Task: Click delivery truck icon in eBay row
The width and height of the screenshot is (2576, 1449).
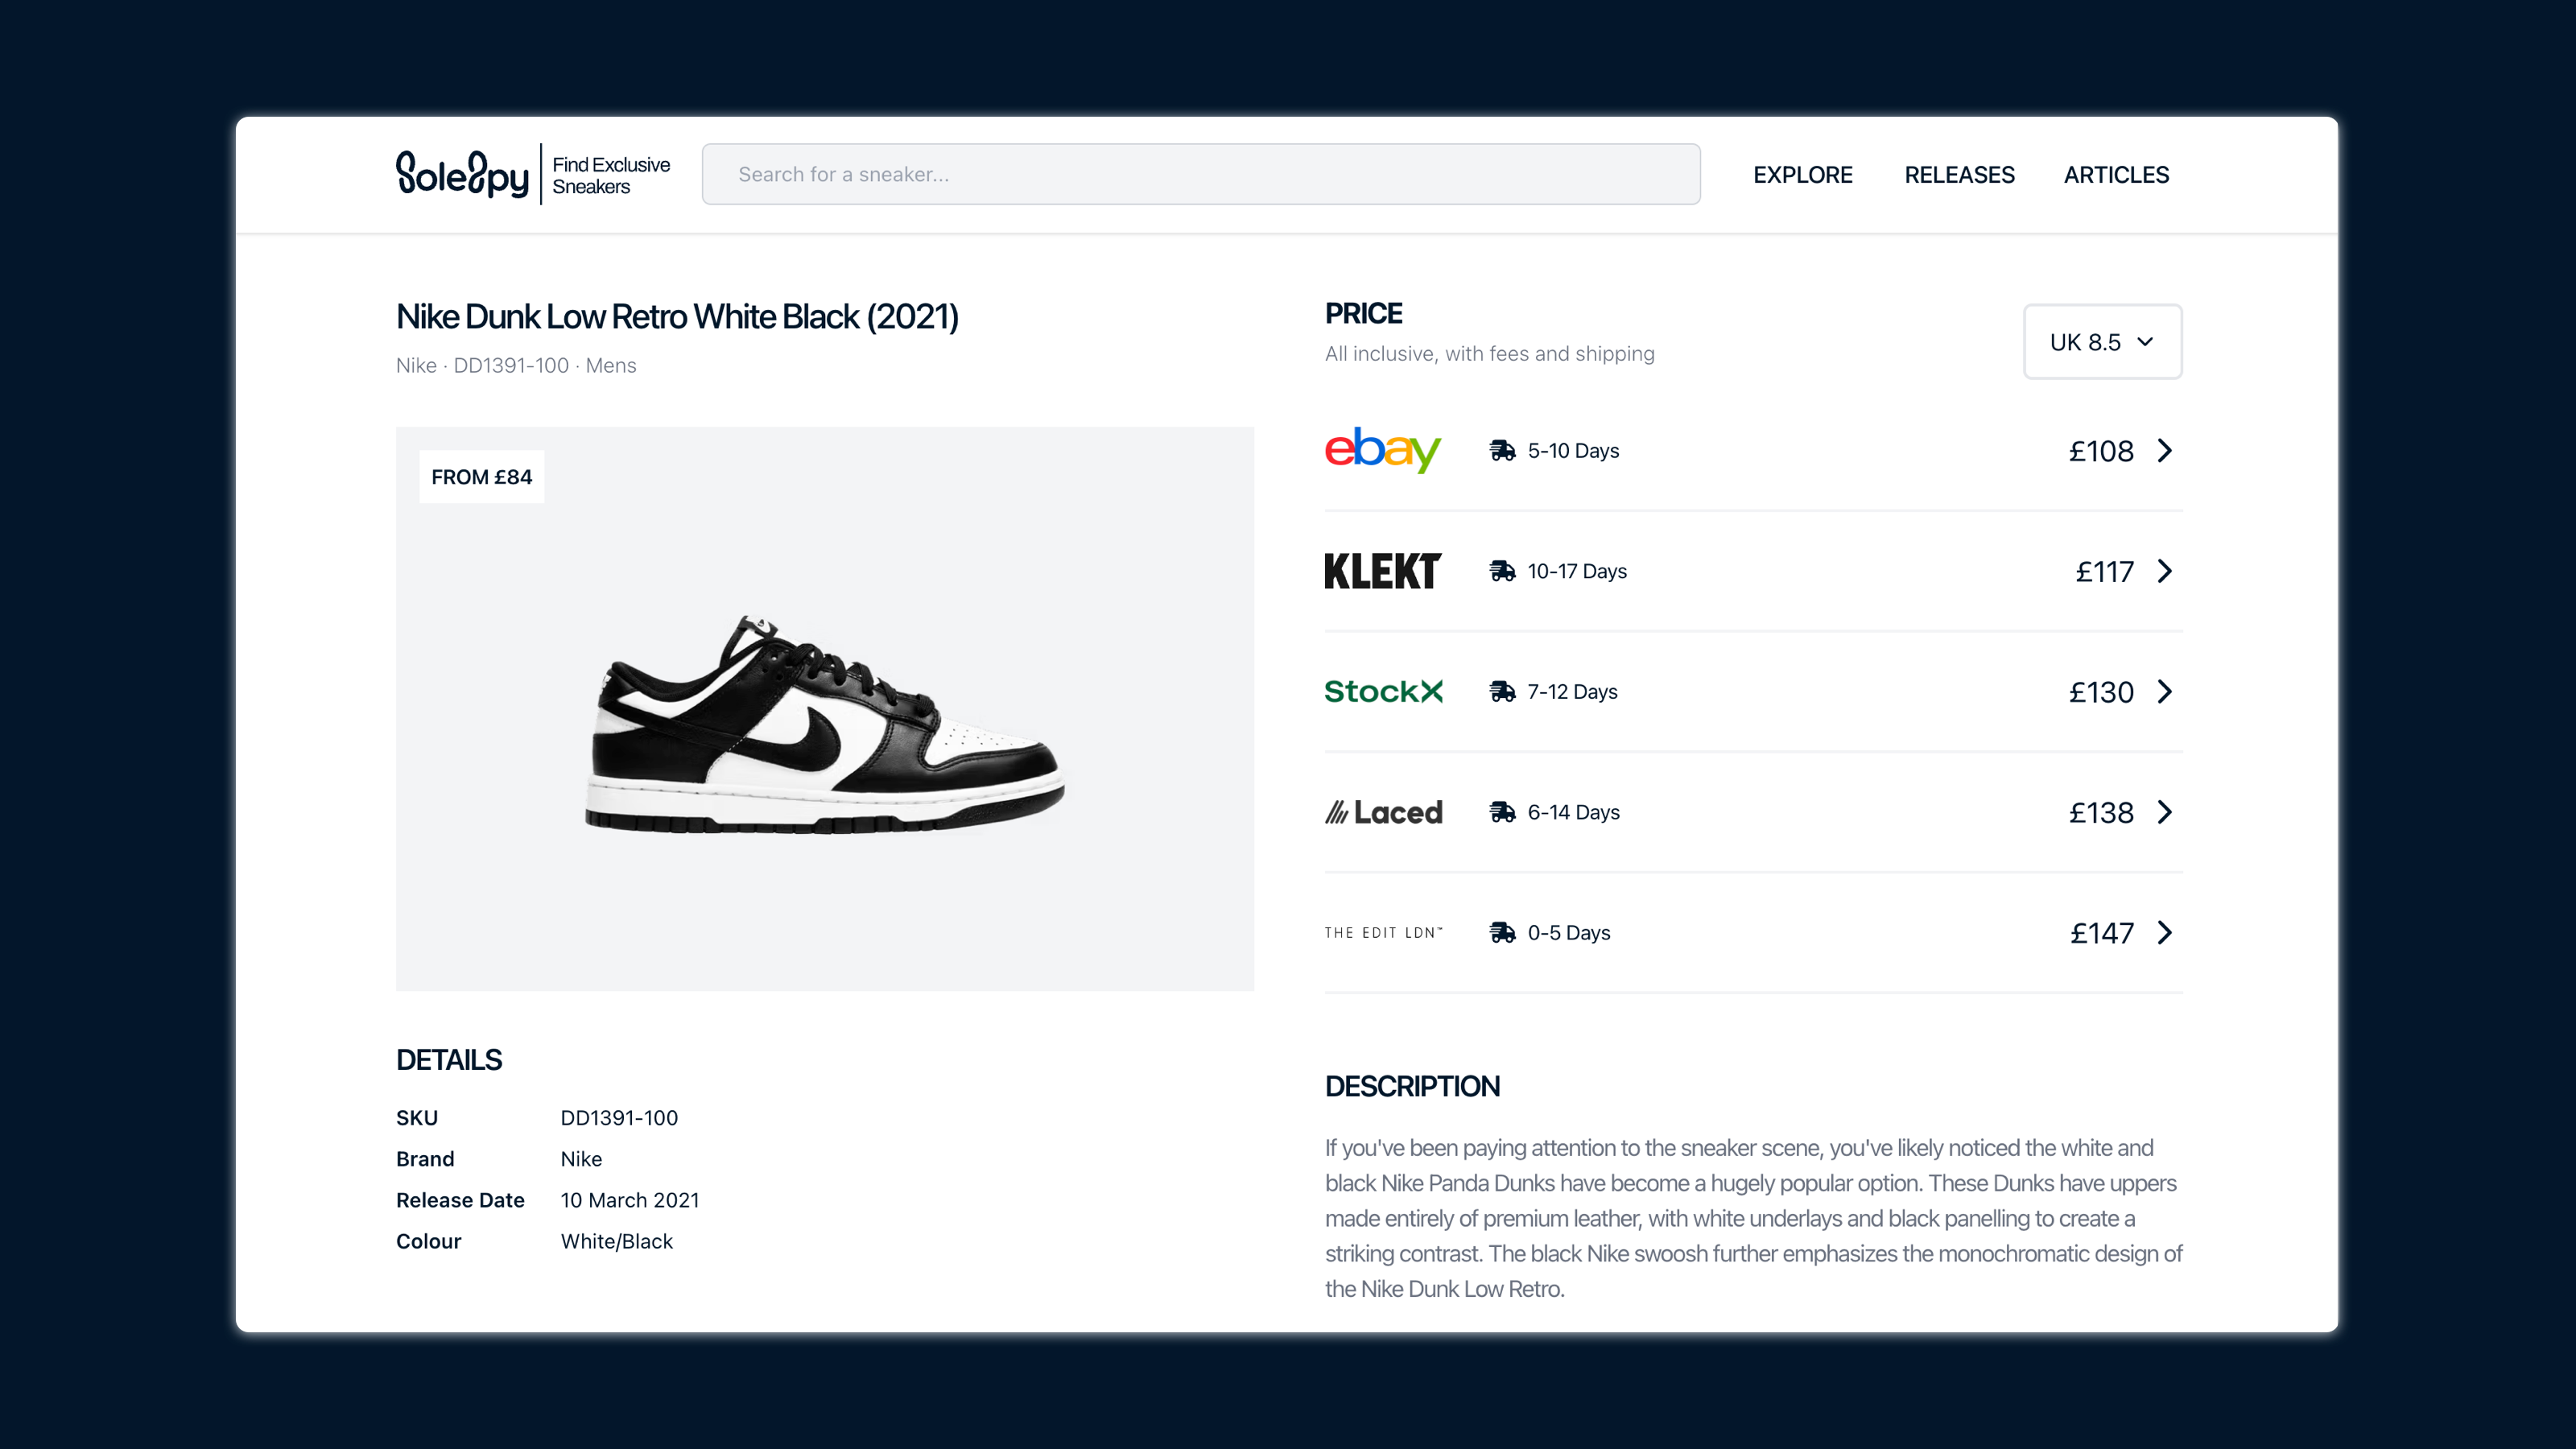Action: point(1502,450)
